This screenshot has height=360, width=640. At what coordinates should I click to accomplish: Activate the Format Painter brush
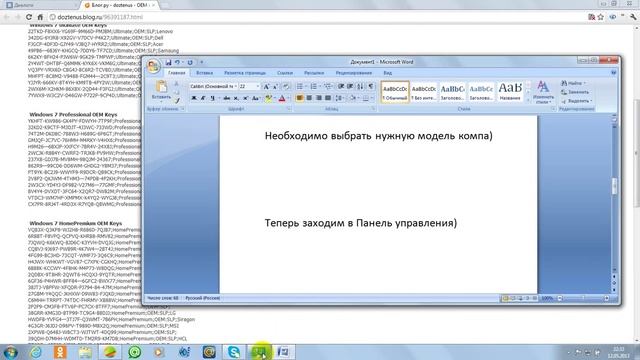click(x=177, y=100)
